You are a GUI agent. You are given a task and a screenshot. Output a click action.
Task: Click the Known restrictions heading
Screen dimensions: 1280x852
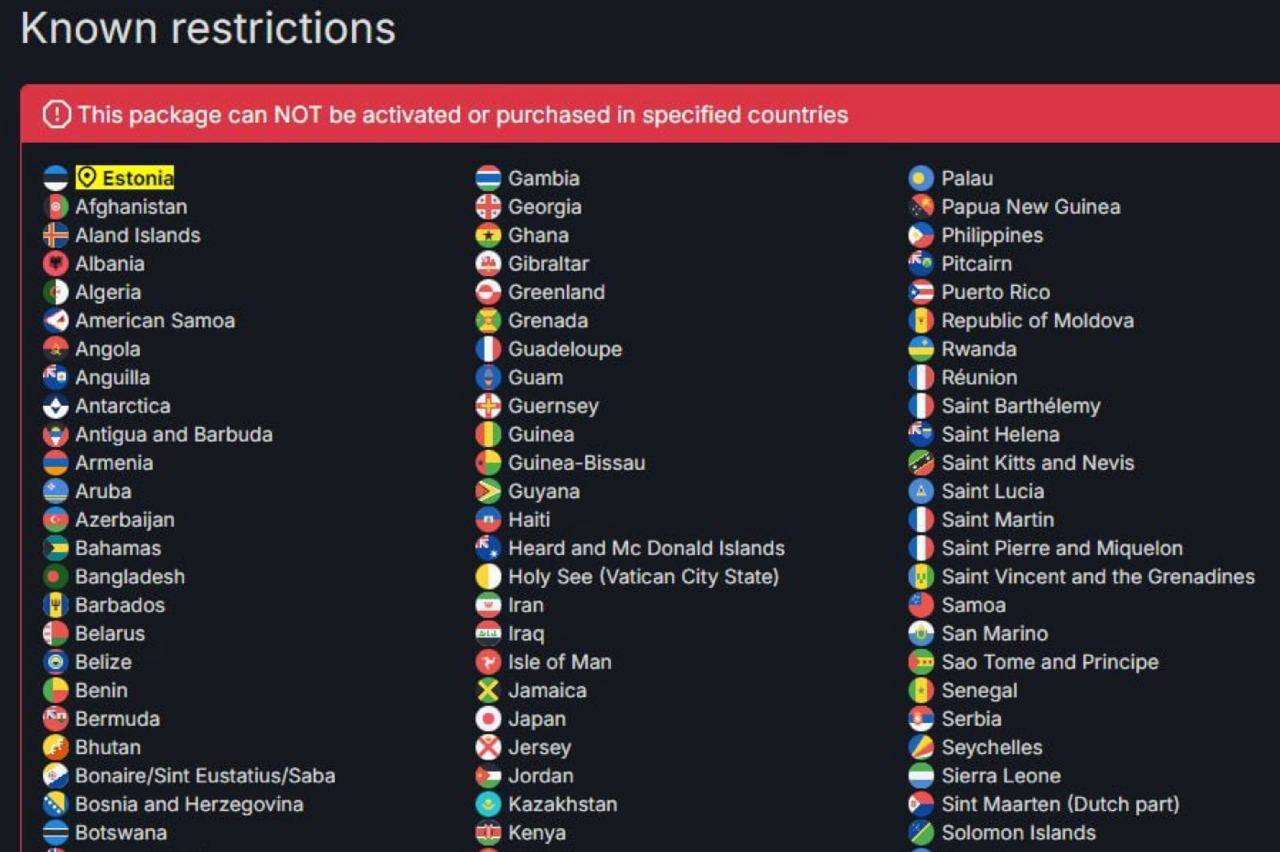coord(208,28)
